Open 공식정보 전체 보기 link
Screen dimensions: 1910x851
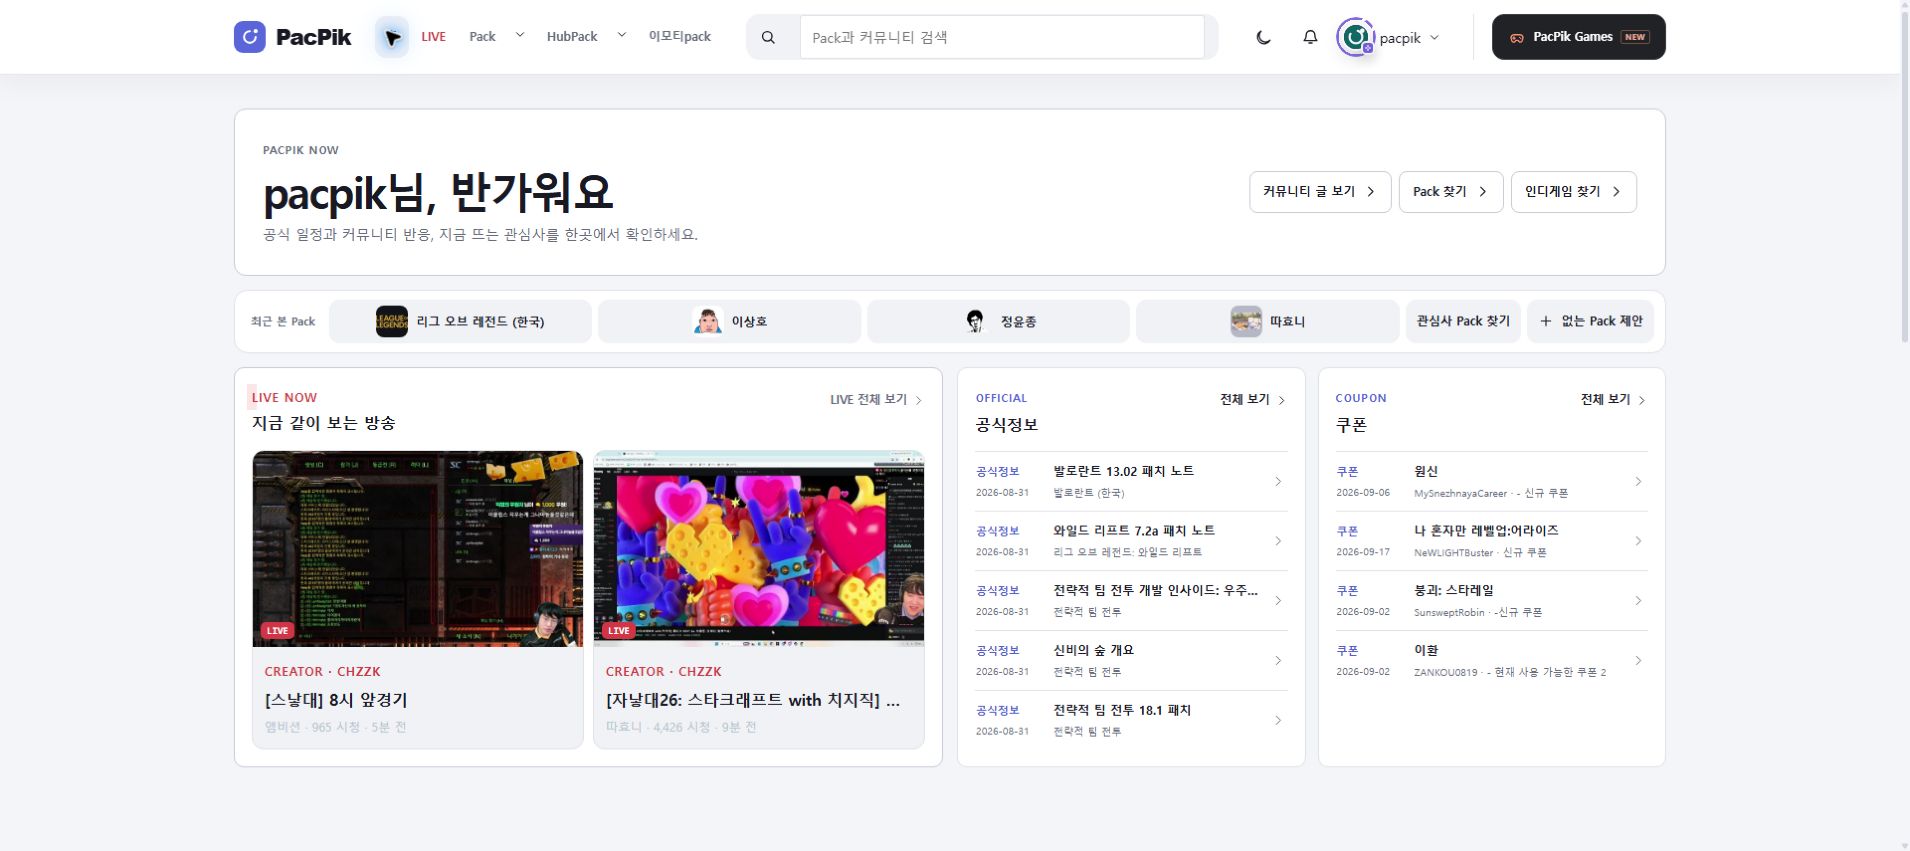point(1252,399)
